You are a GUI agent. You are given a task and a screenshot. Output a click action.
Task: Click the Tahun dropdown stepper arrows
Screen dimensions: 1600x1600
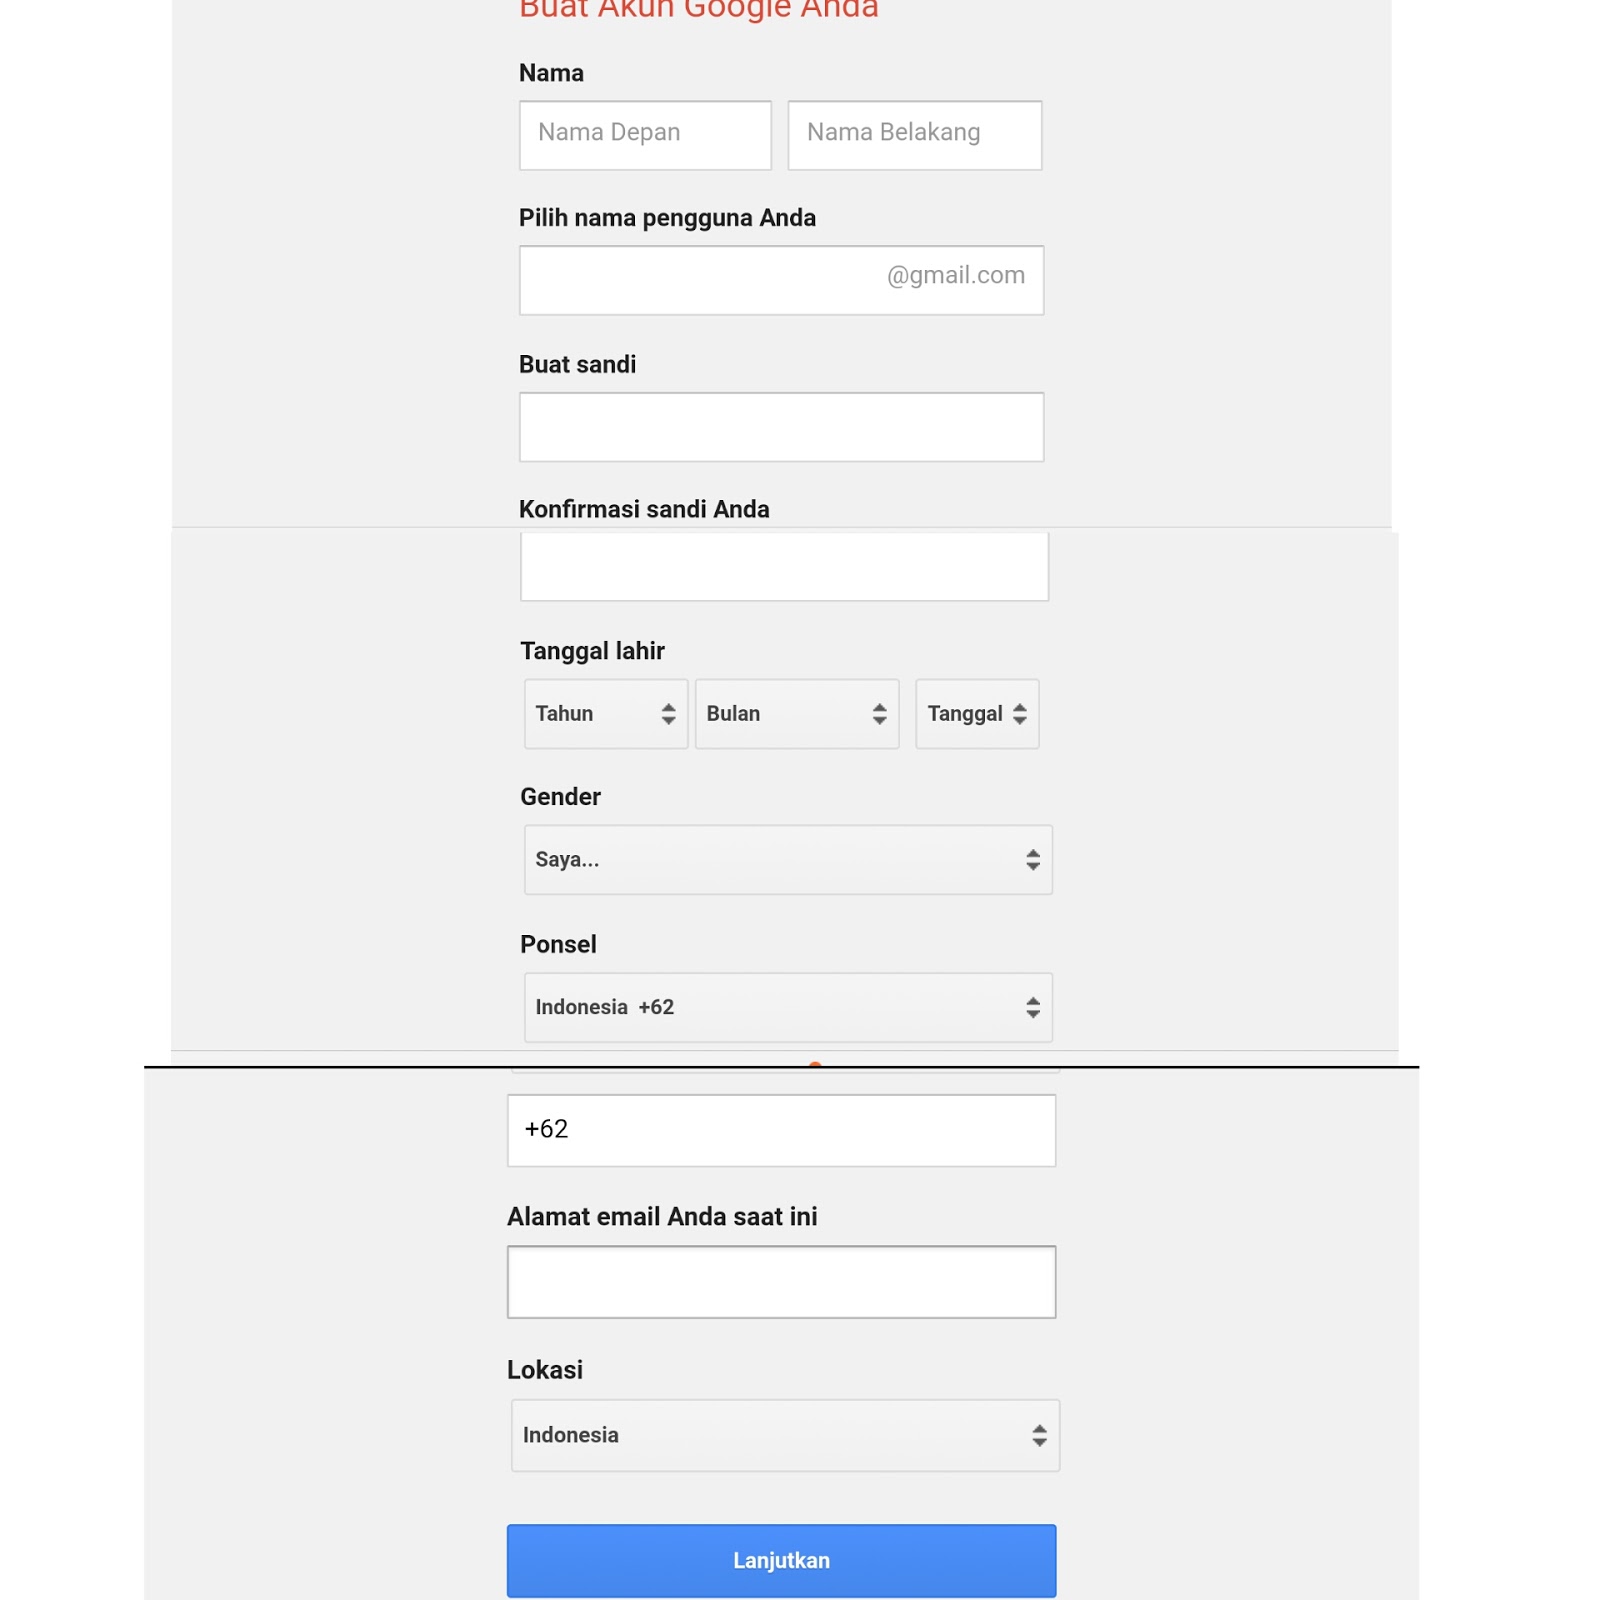pos(671,713)
